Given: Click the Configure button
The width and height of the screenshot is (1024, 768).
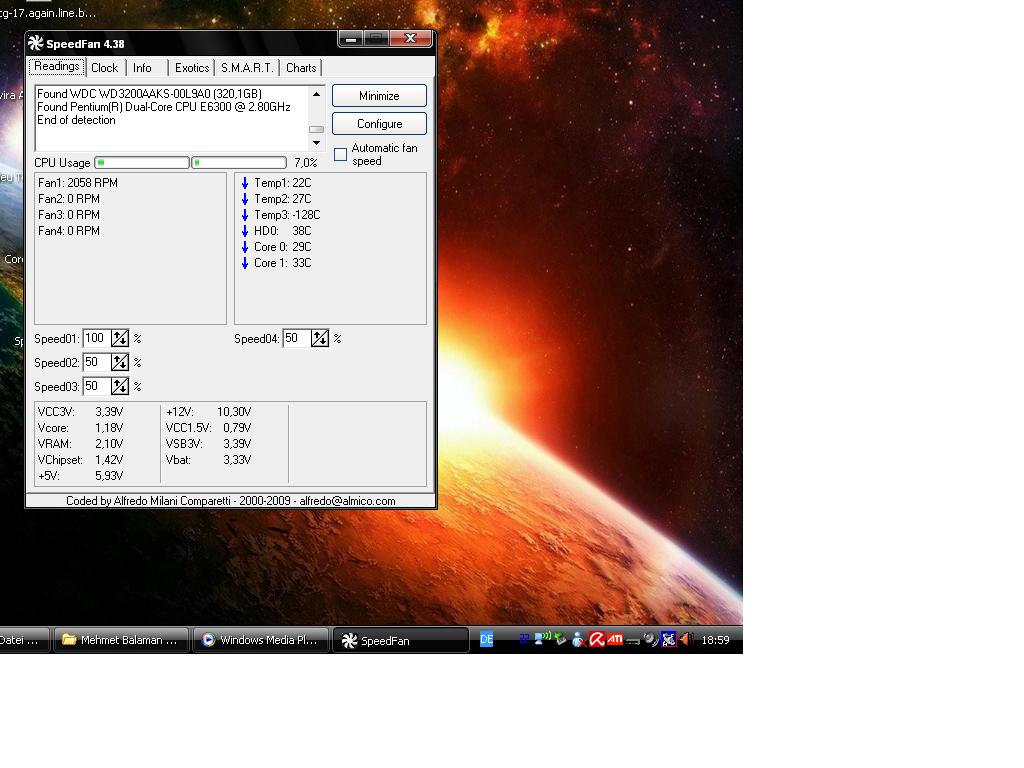Looking at the screenshot, I should pyautogui.click(x=379, y=124).
